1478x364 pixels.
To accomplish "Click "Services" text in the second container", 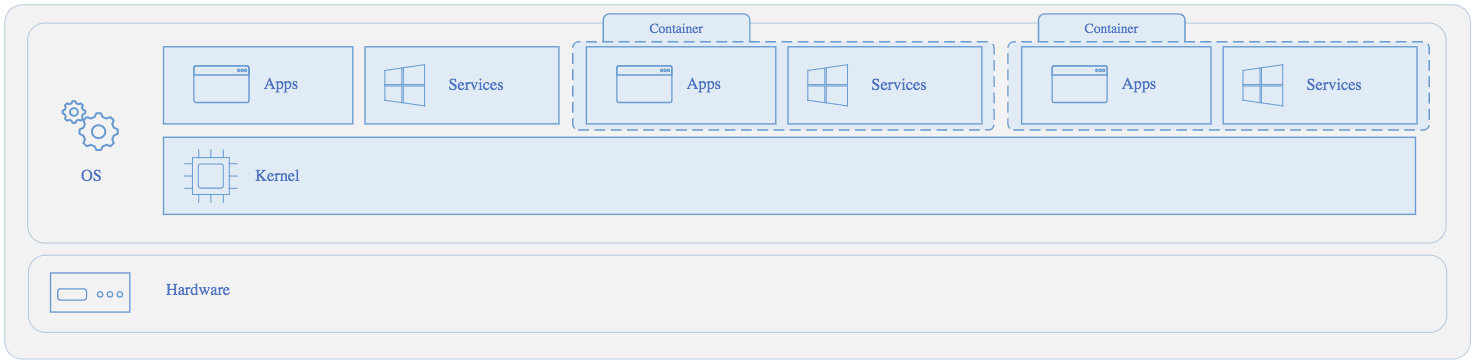I will [1334, 85].
